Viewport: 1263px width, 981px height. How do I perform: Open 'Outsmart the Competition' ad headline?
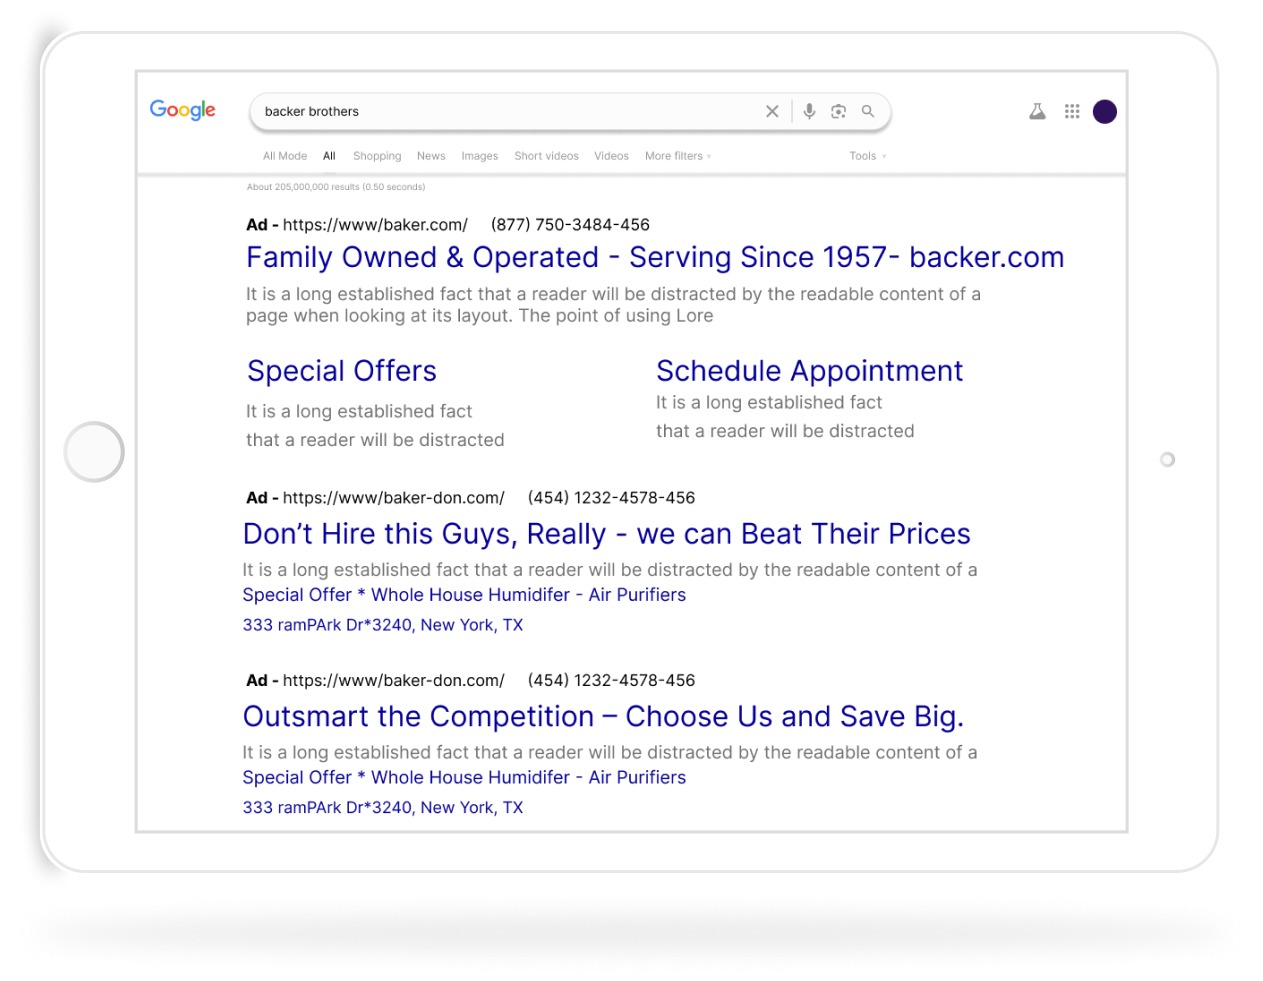click(x=602, y=717)
